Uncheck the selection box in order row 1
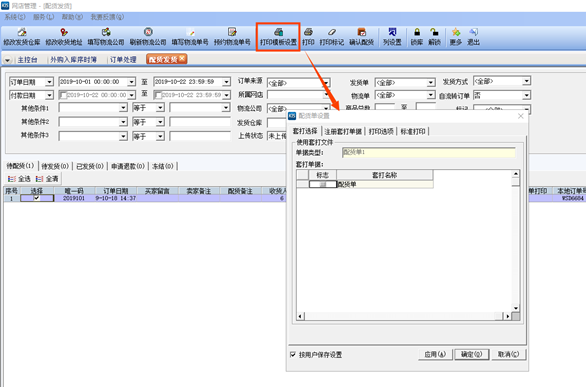 [x=37, y=198]
